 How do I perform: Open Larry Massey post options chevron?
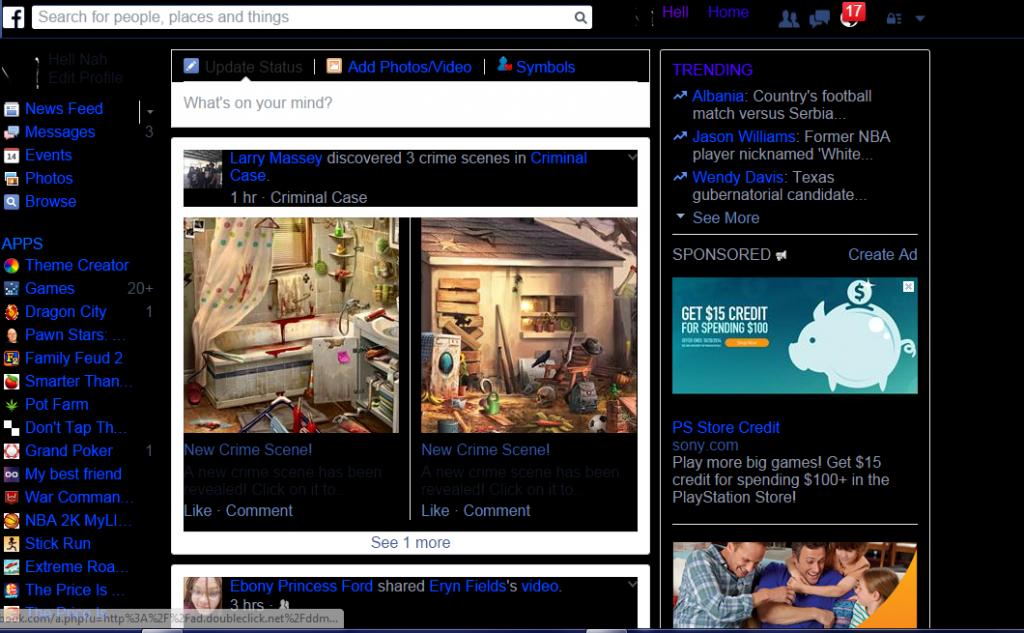pos(632,157)
